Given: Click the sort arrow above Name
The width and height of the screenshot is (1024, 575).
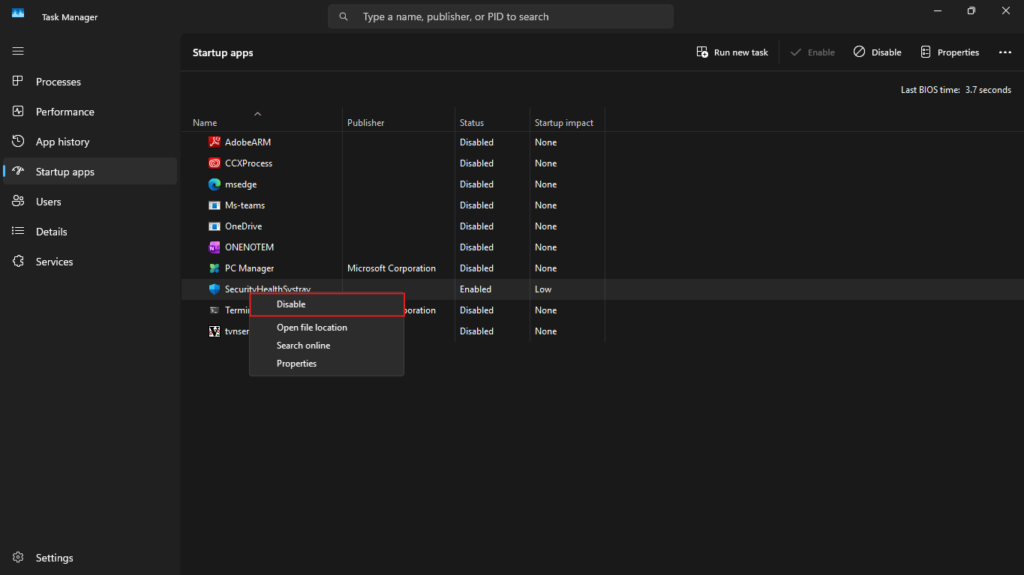Looking at the screenshot, I should tap(258, 114).
